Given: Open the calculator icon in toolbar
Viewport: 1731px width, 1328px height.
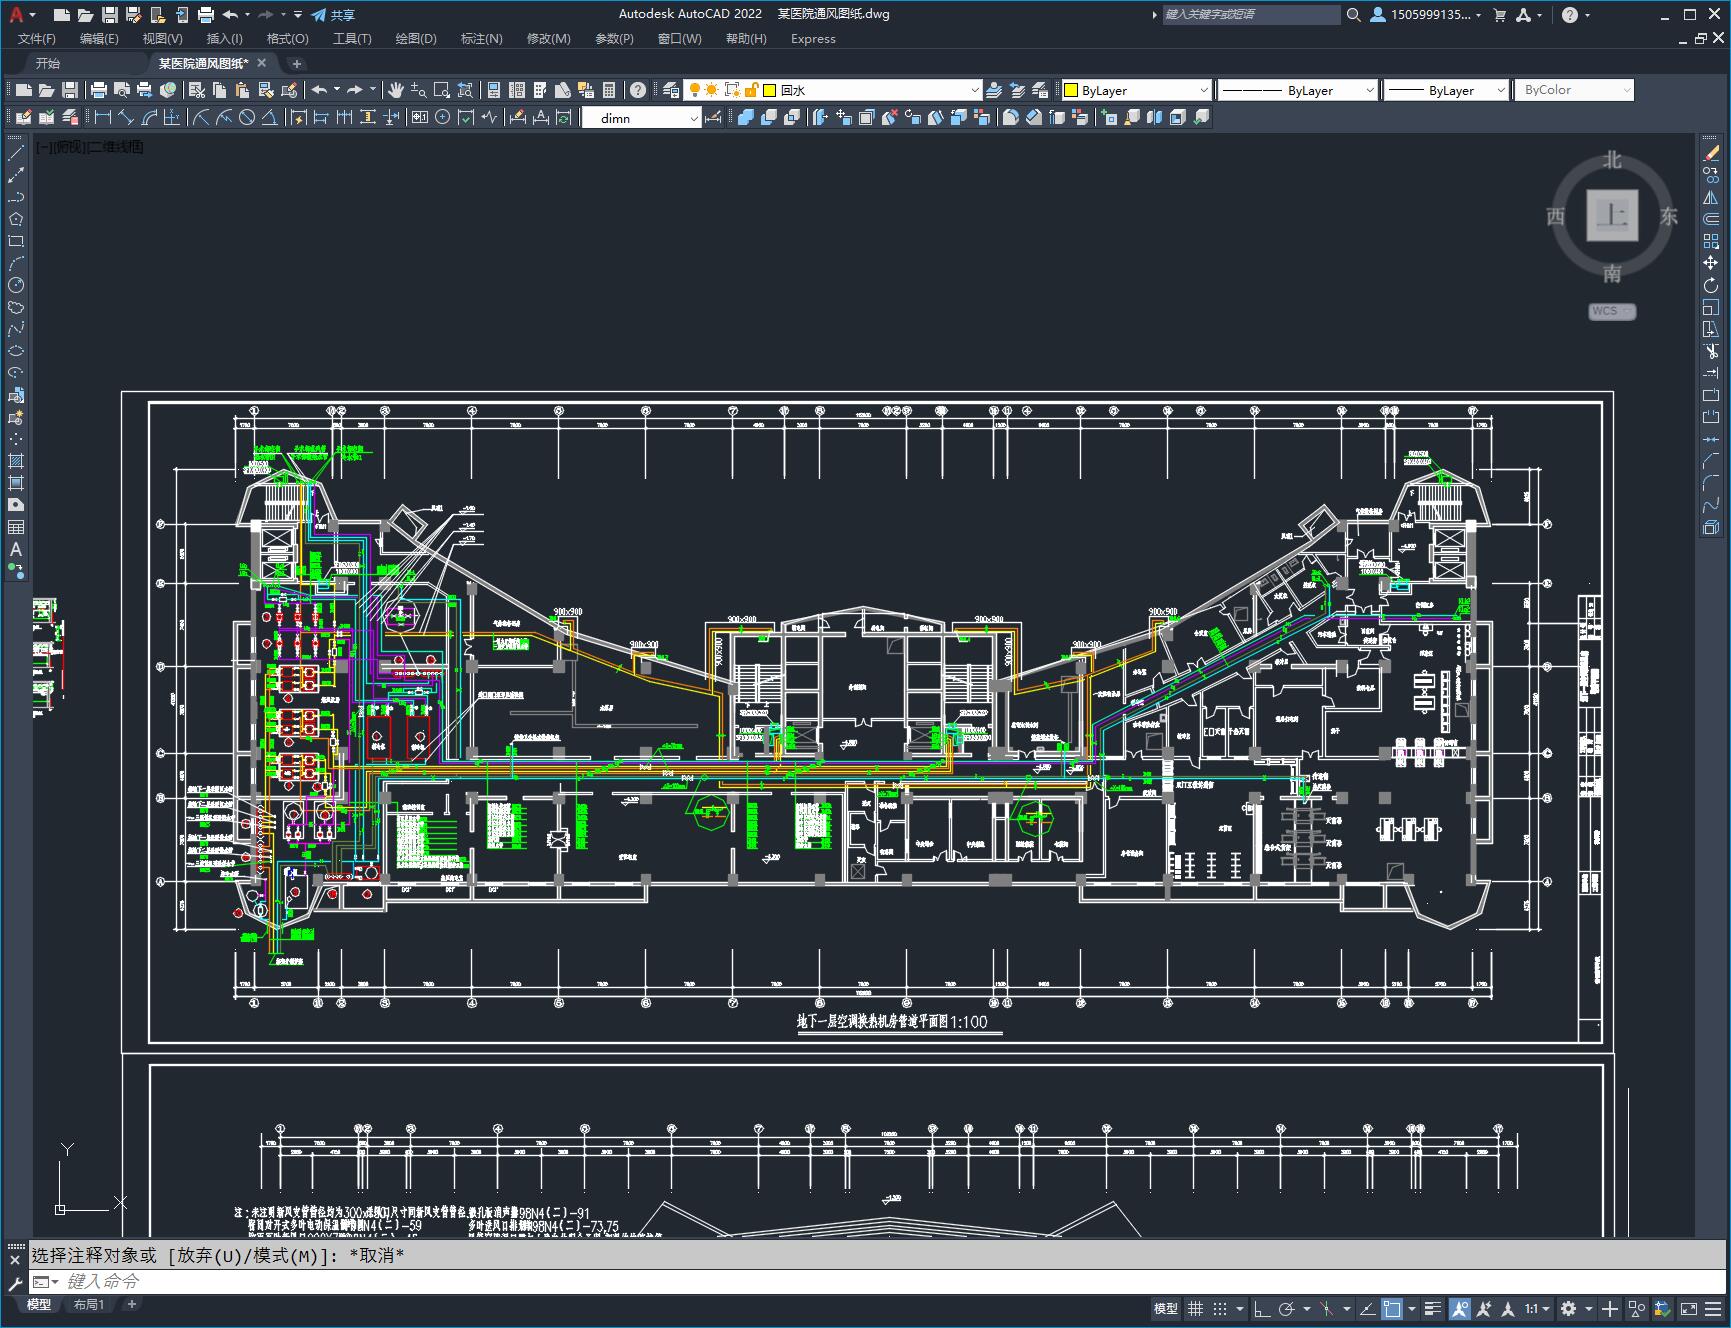Looking at the screenshot, I should (610, 90).
